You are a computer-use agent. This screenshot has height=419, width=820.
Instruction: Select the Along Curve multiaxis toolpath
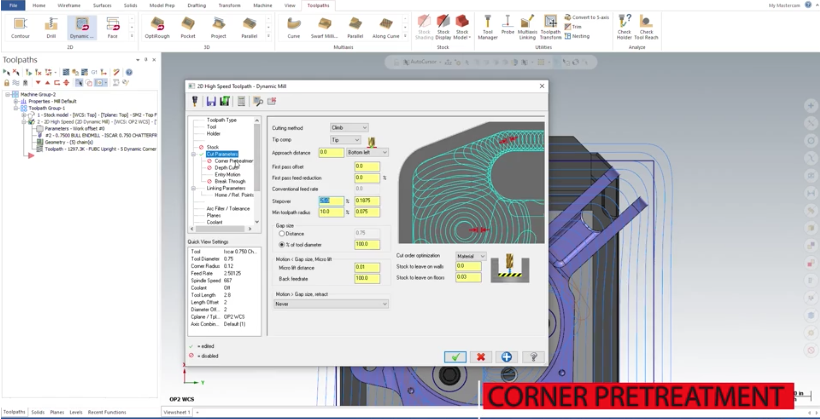[386, 28]
